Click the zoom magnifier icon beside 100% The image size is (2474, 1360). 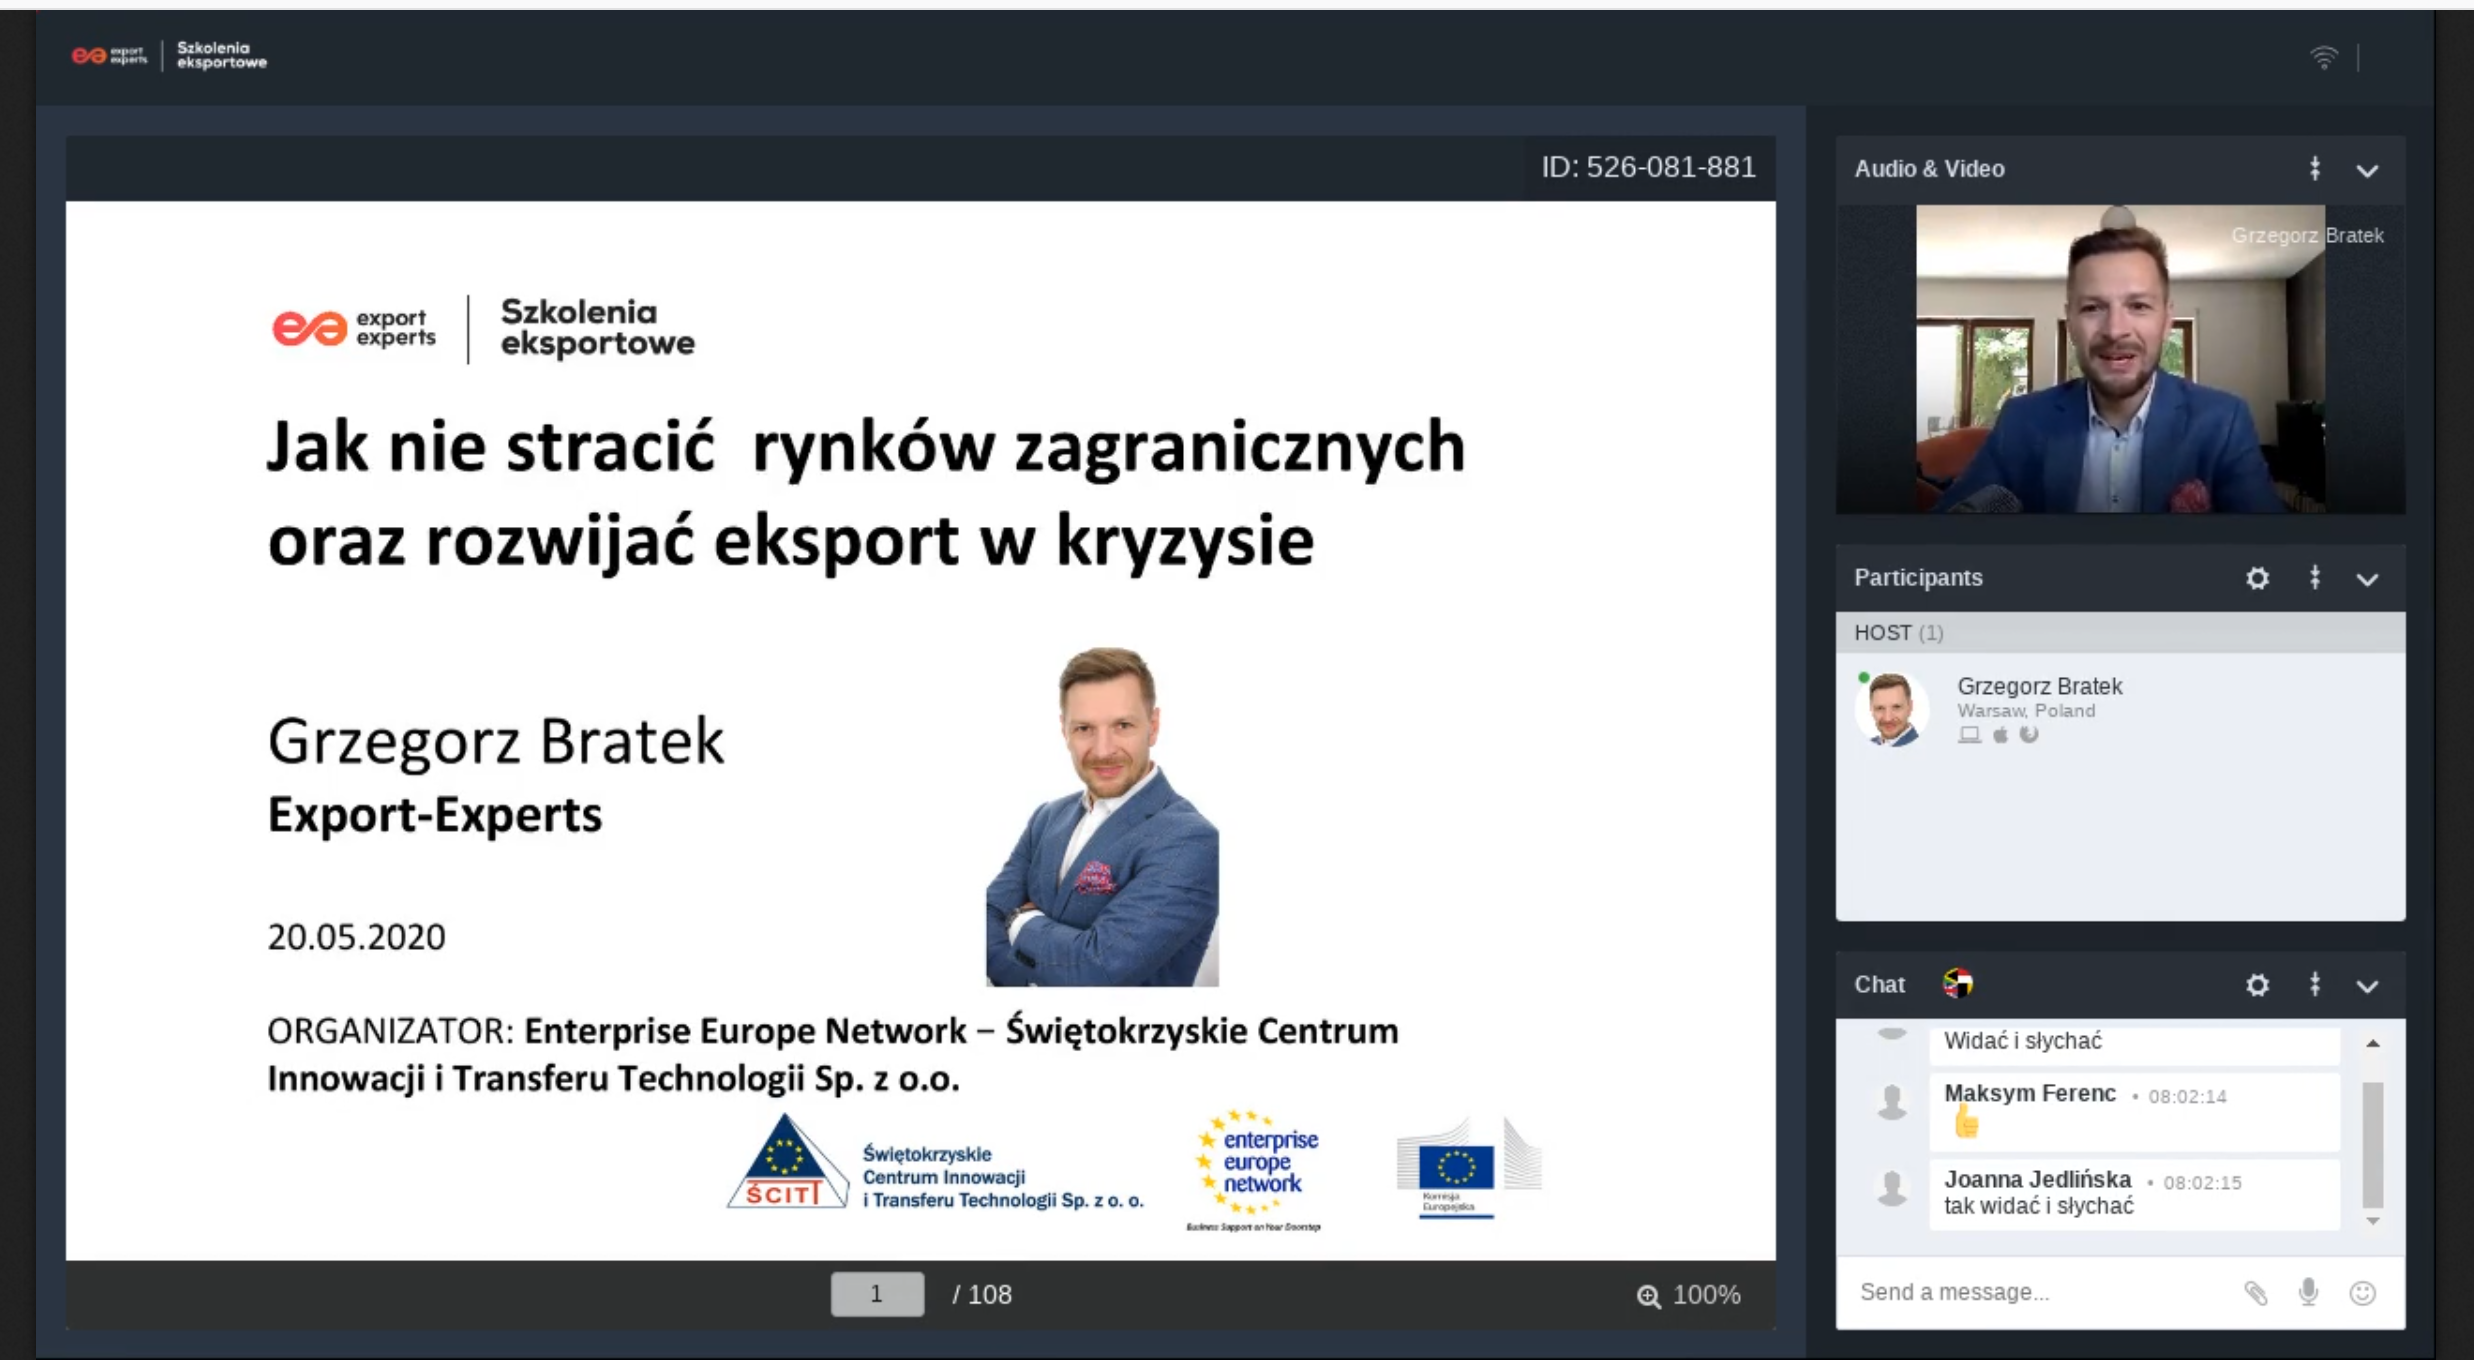(1648, 1296)
